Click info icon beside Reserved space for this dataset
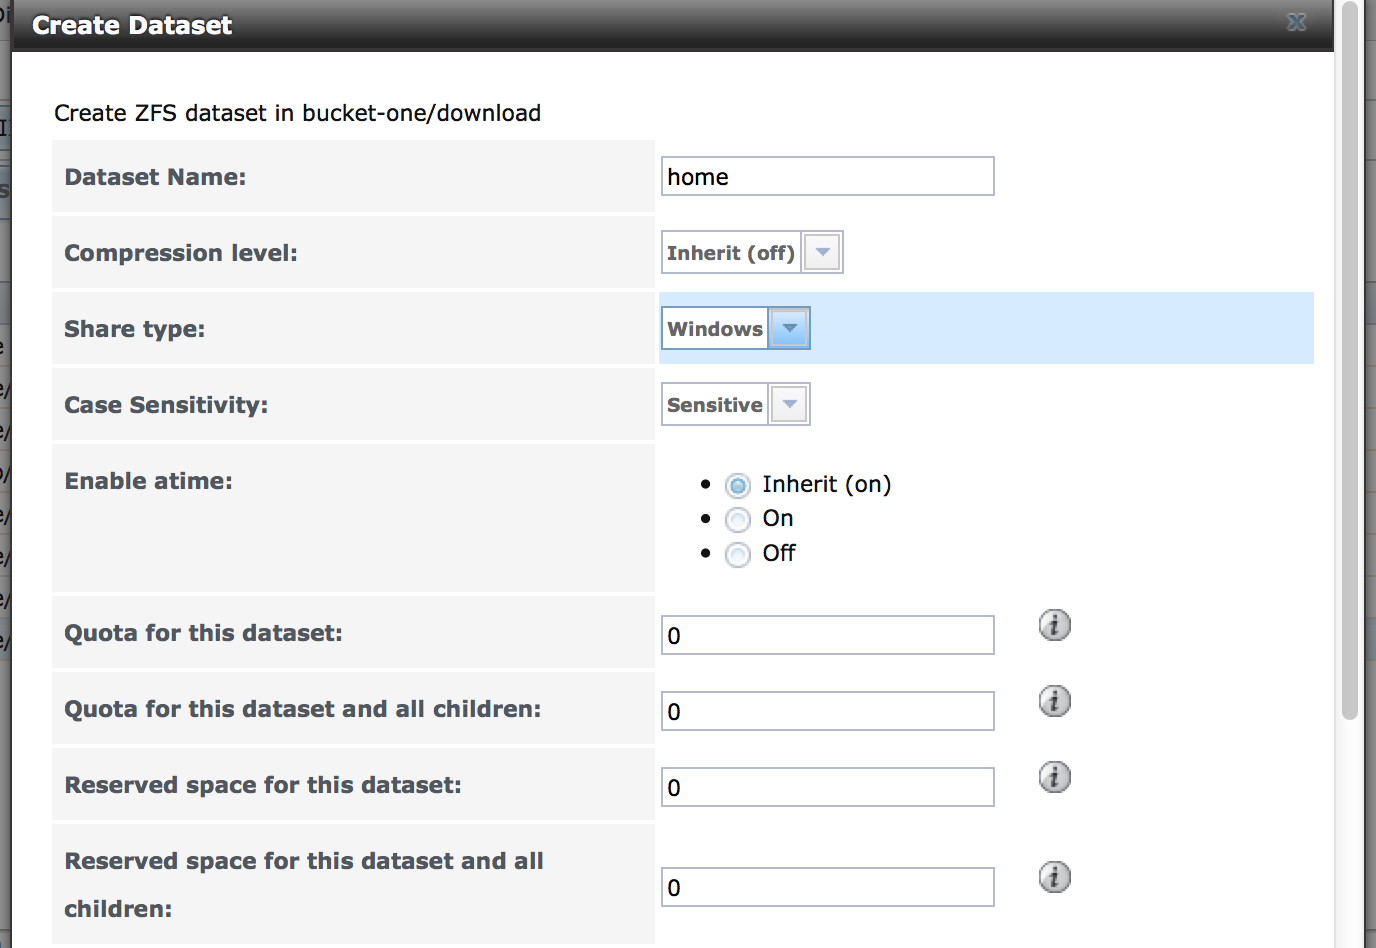 click(x=1054, y=777)
